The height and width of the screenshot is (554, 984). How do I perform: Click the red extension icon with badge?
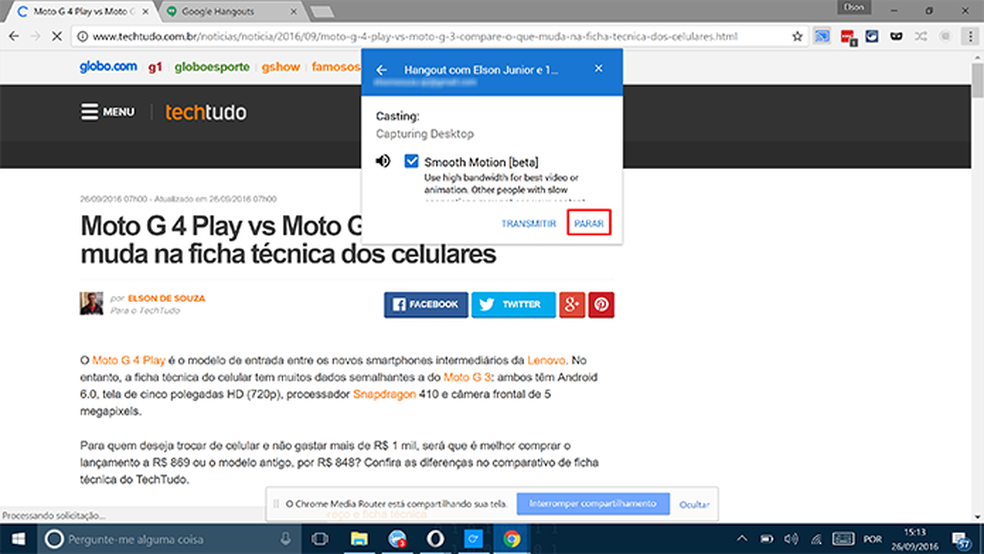point(848,37)
